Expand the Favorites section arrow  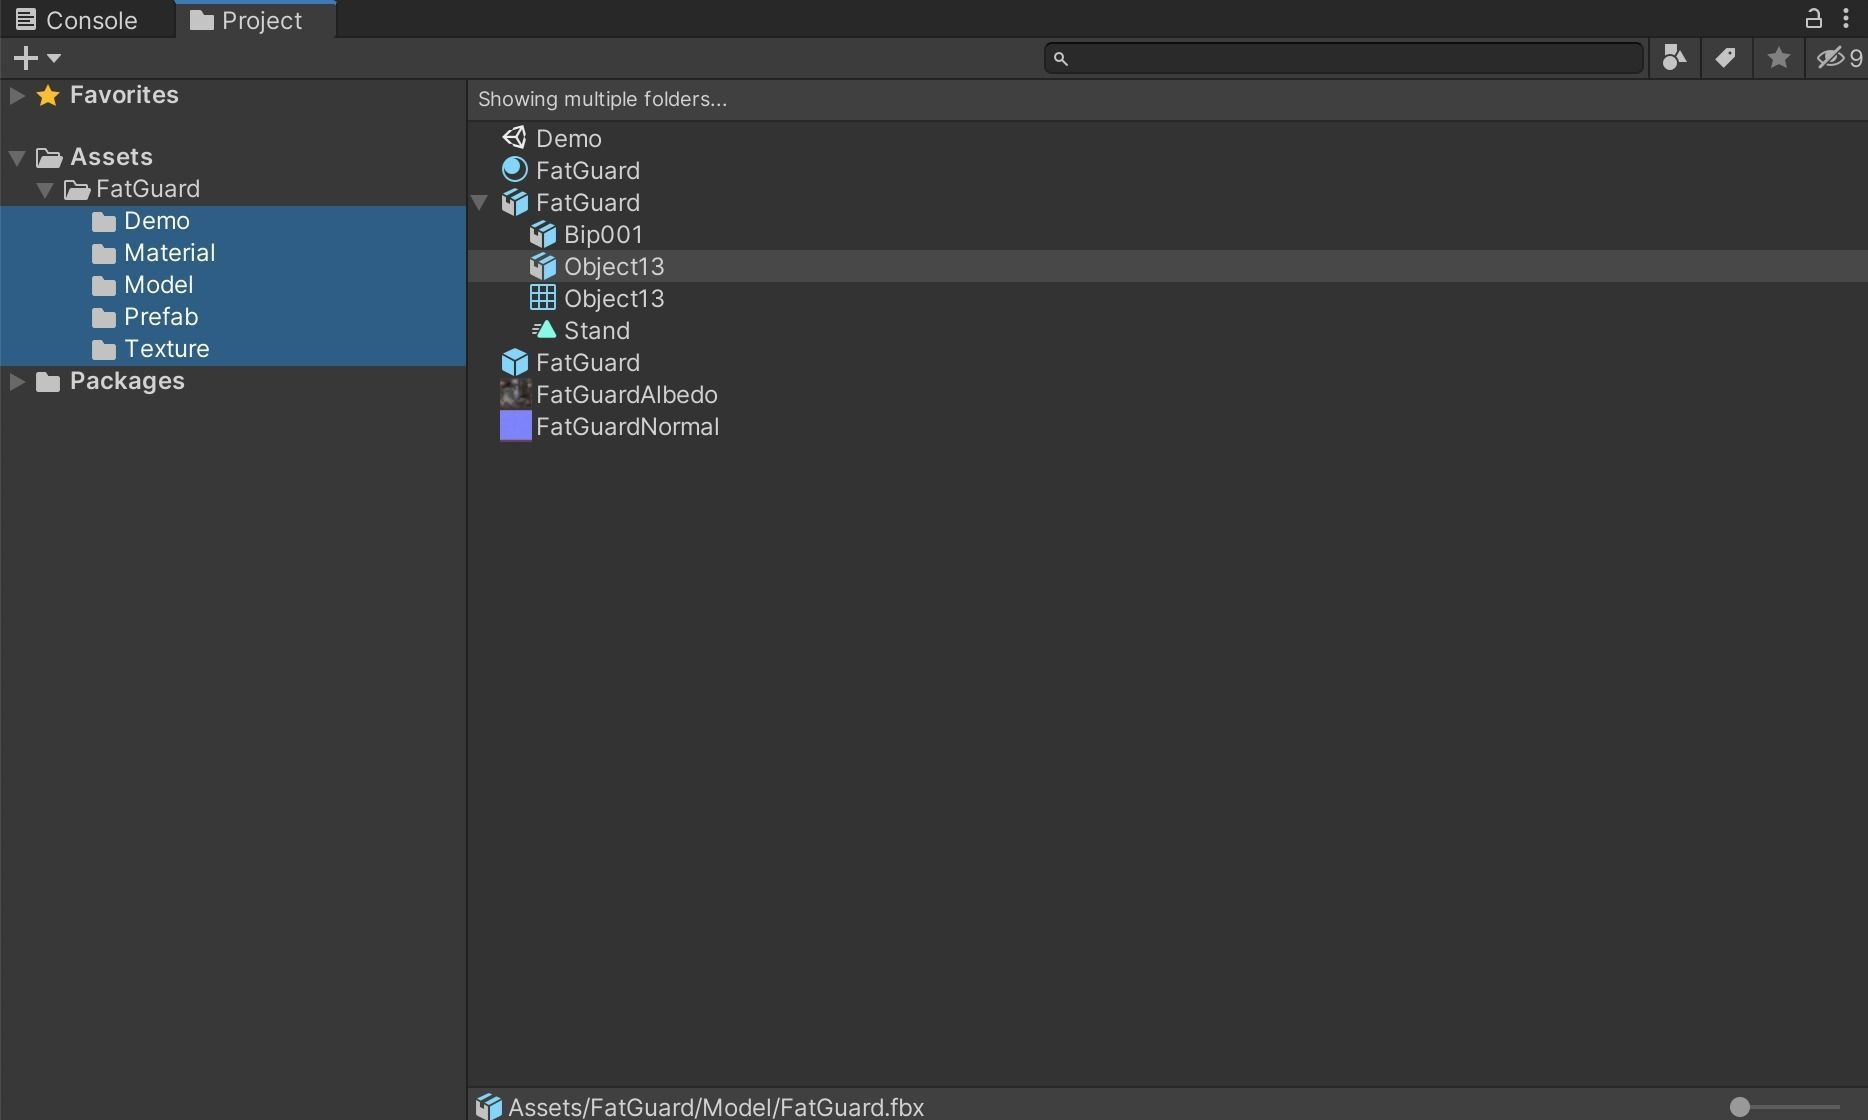(17, 95)
